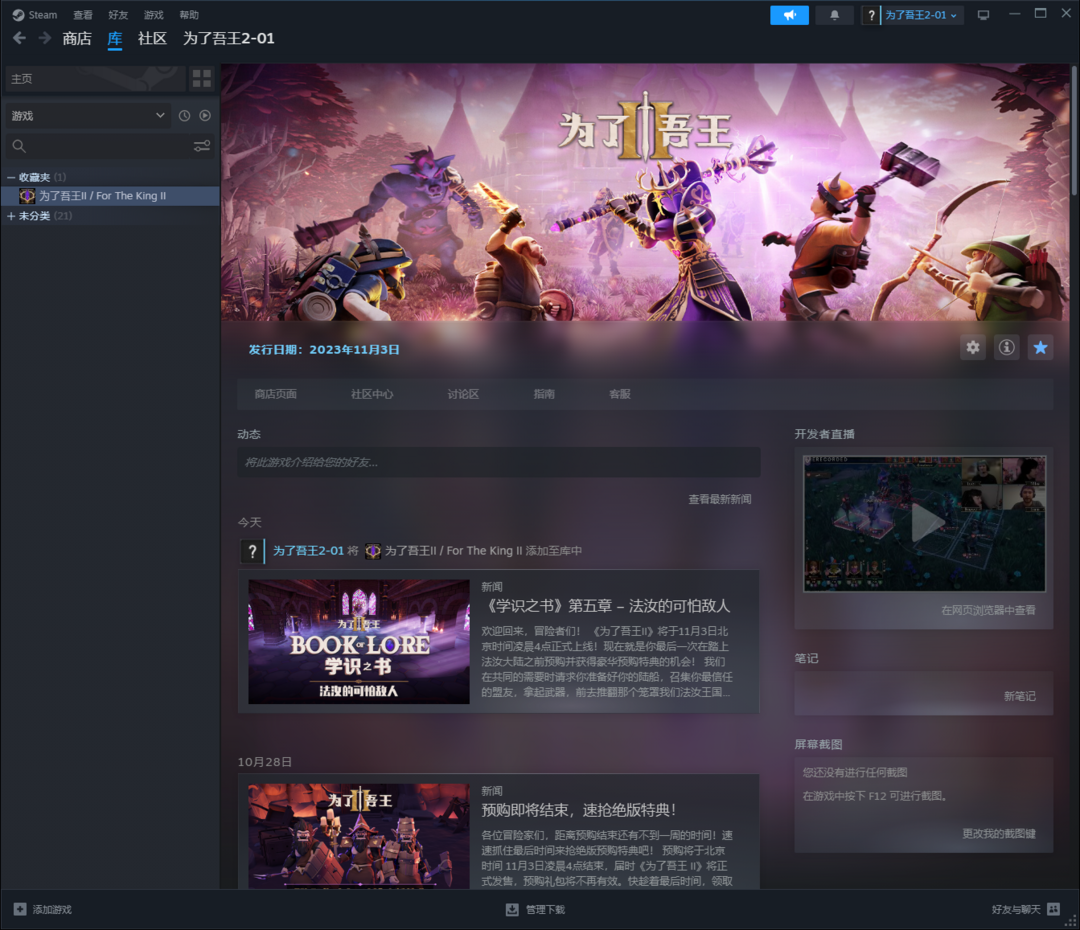Image resolution: width=1080 pixels, height=930 pixels.
Task: Open game settings gear icon
Action: (x=973, y=347)
